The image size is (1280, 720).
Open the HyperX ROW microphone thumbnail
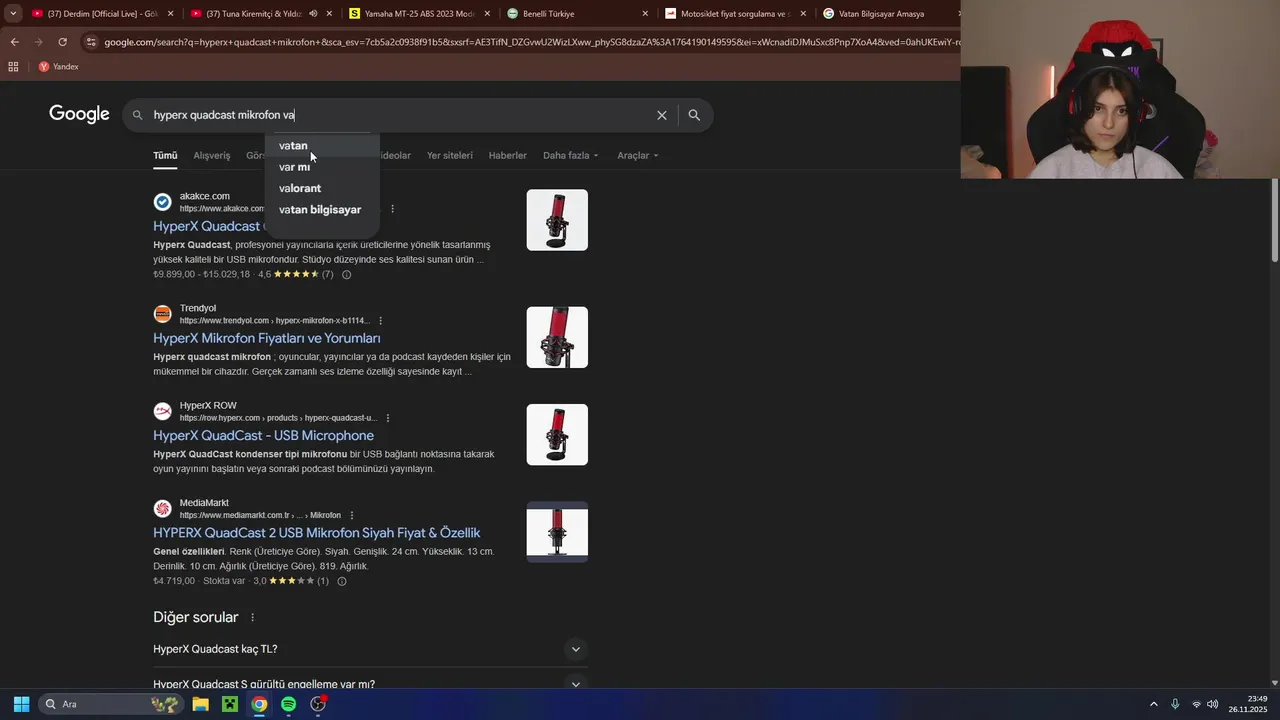pos(557,434)
